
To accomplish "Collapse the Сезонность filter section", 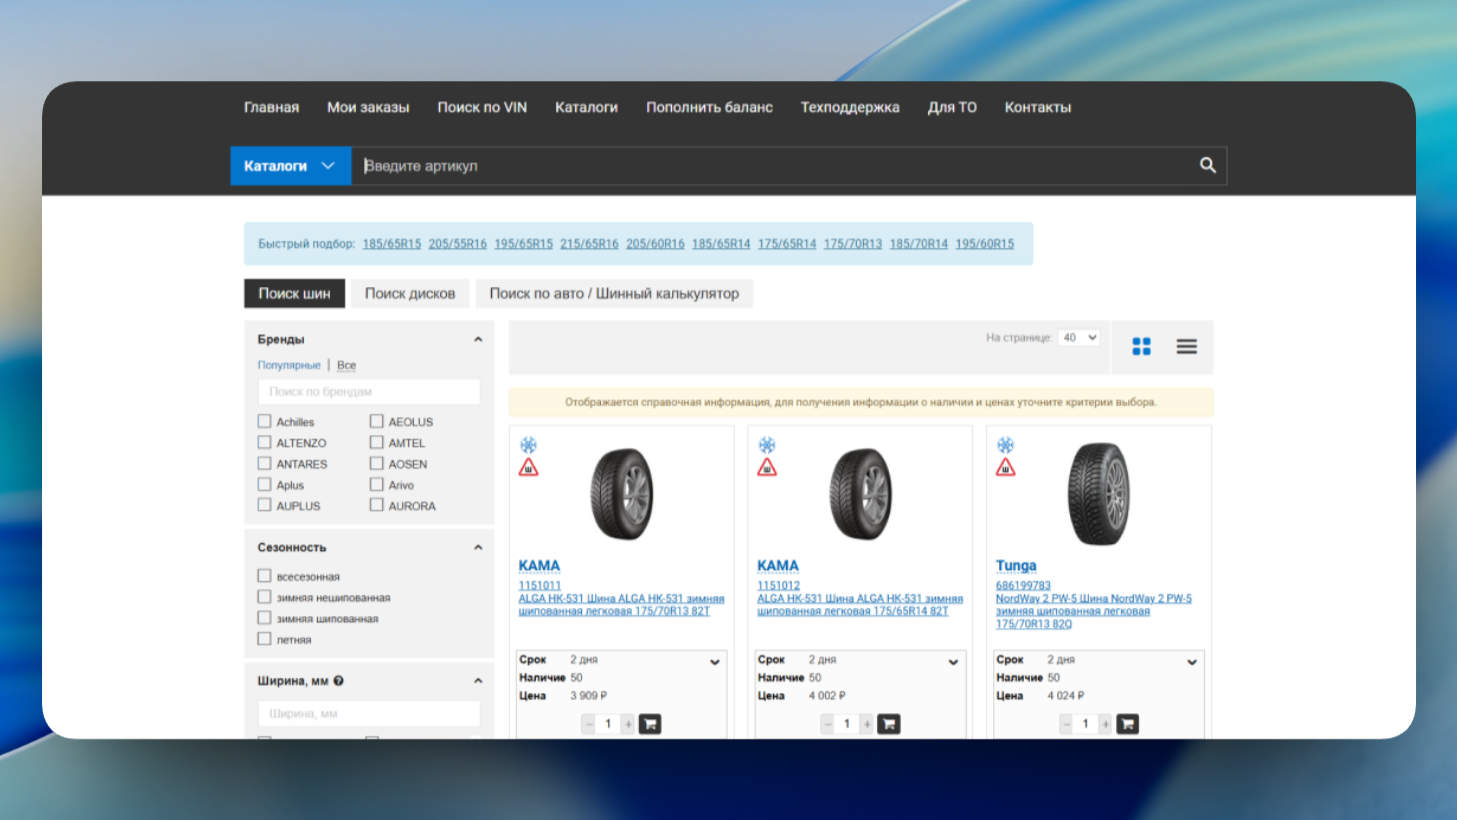I will [478, 548].
